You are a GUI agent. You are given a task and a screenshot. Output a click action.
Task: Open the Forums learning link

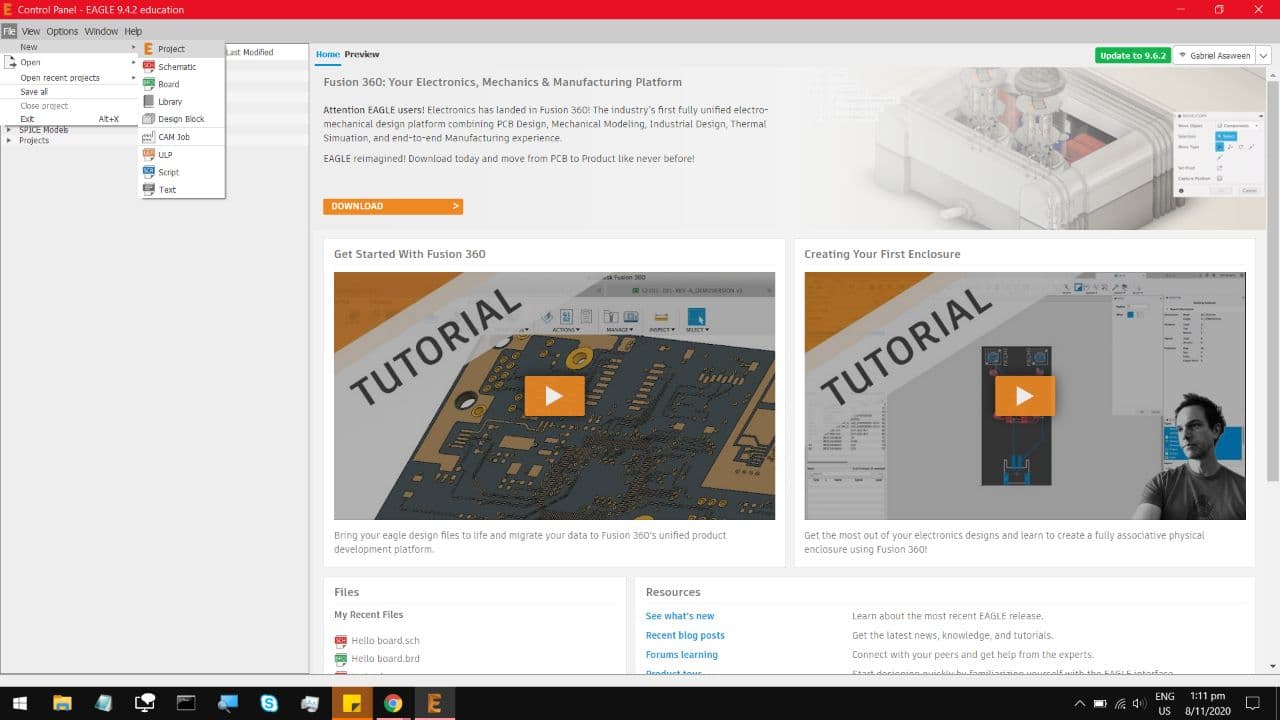[x=682, y=655]
